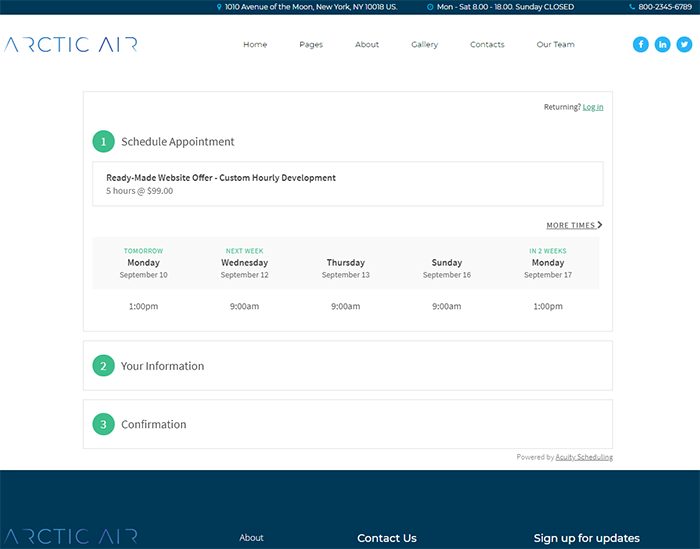The width and height of the screenshot is (700, 549).
Task: Open the Acuity Scheduling link
Action: (x=584, y=457)
